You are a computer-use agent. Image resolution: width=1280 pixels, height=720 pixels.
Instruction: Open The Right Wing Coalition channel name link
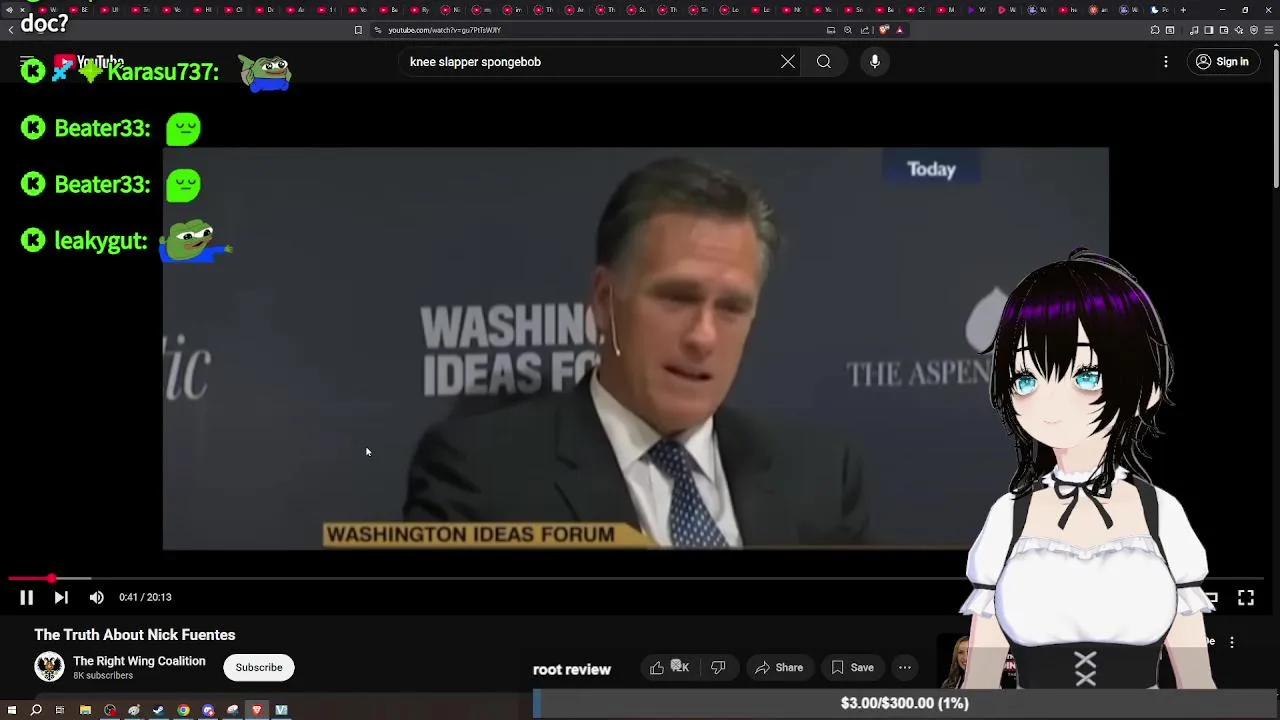click(x=139, y=661)
